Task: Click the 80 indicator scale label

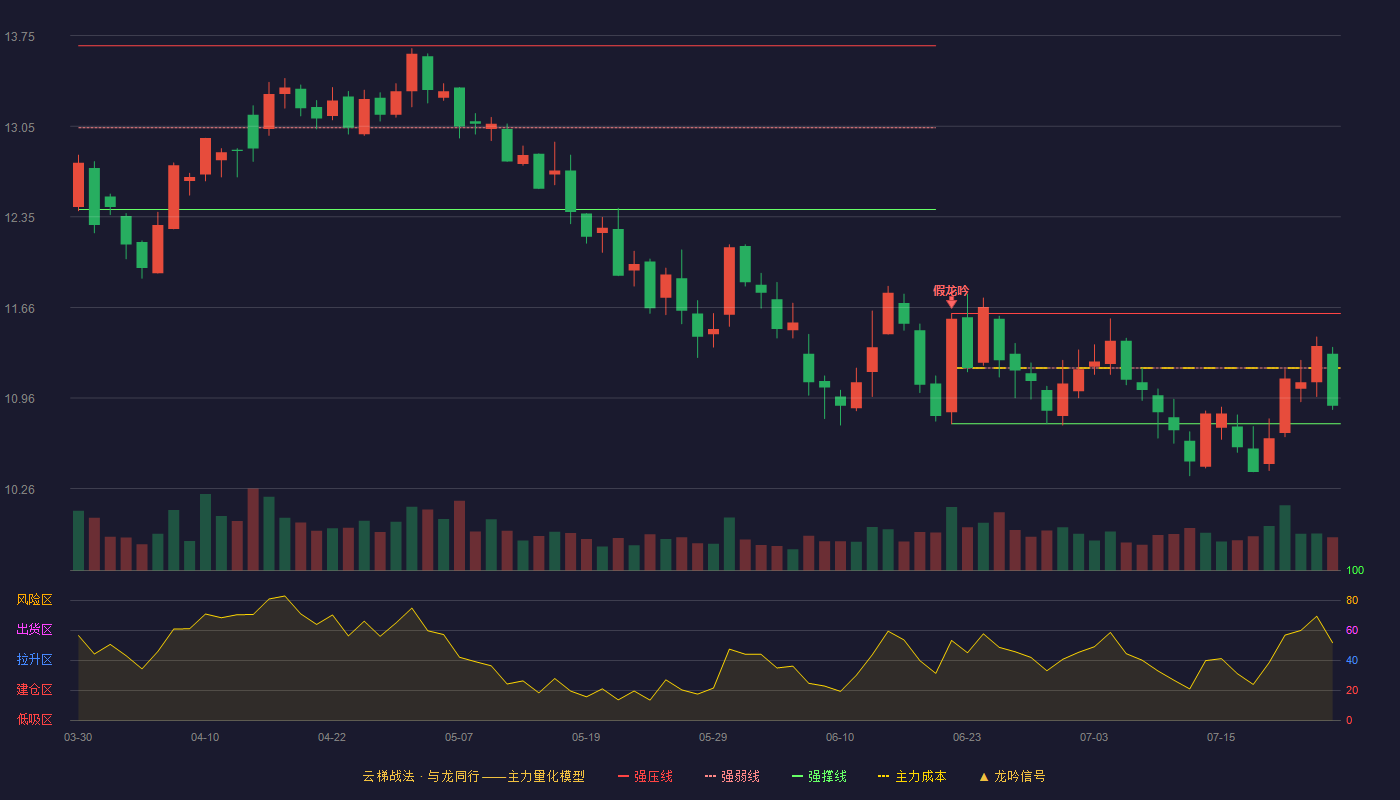Action: pyautogui.click(x=1352, y=600)
